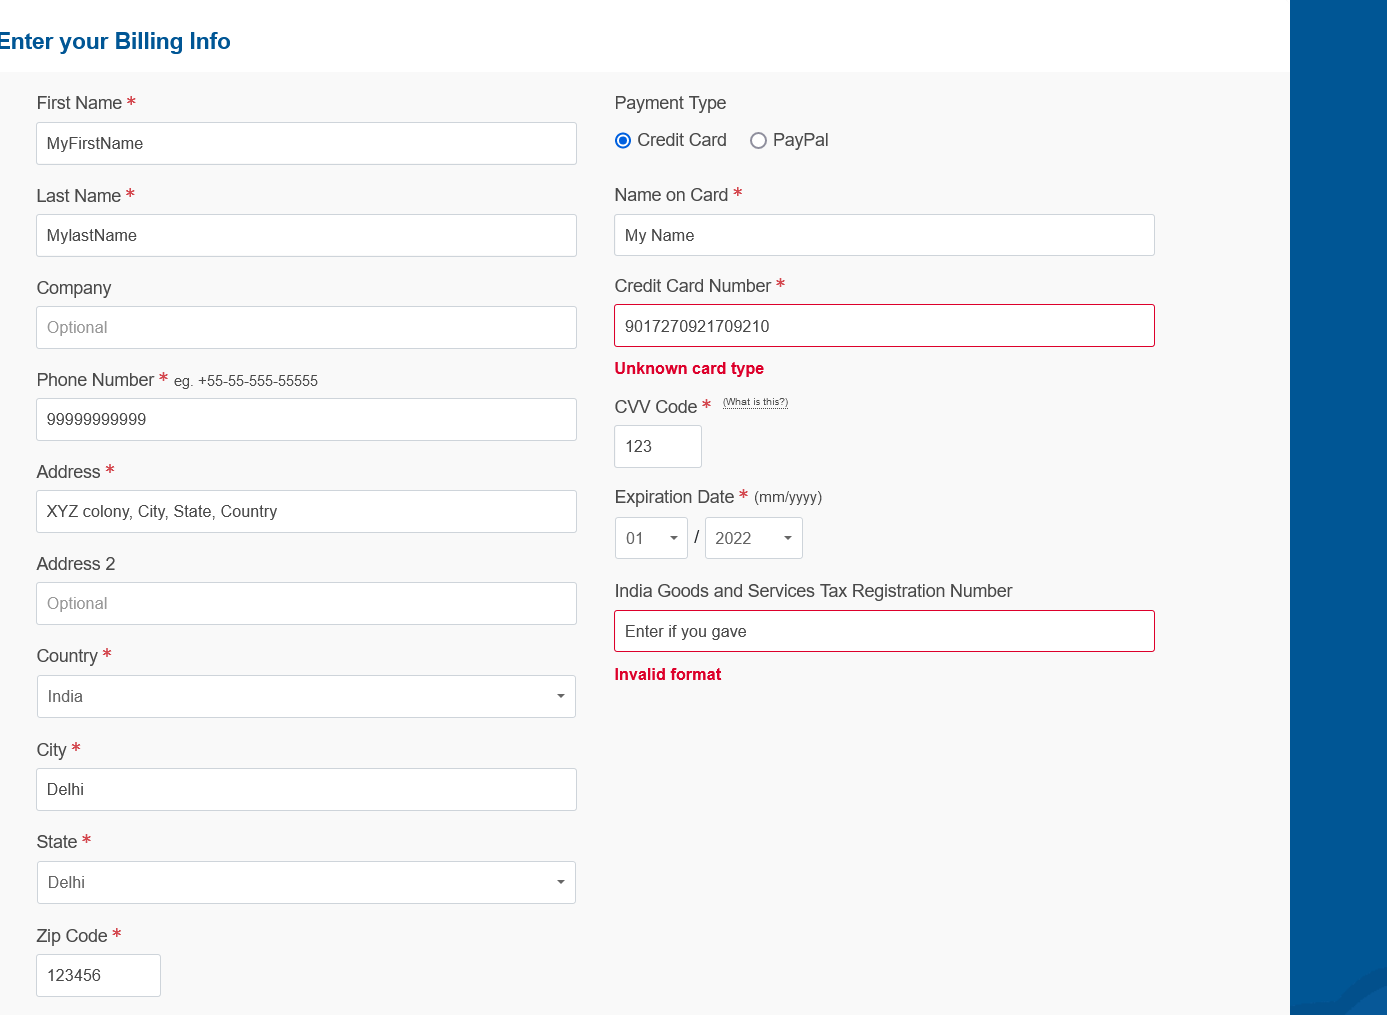Select the PayPal payment option
Viewport: 1387px width, 1015px height.
click(x=759, y=141)
